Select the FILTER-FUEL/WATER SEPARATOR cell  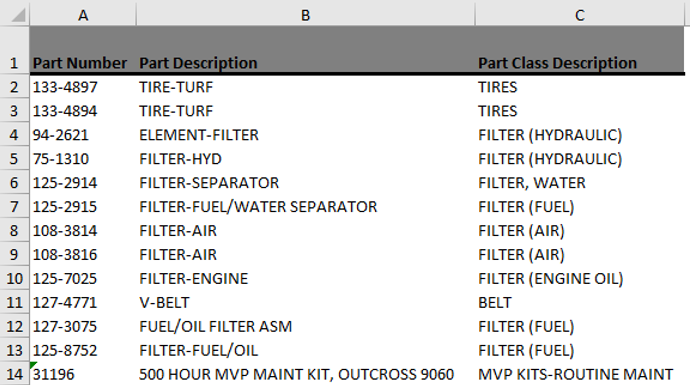click(305, 207)
